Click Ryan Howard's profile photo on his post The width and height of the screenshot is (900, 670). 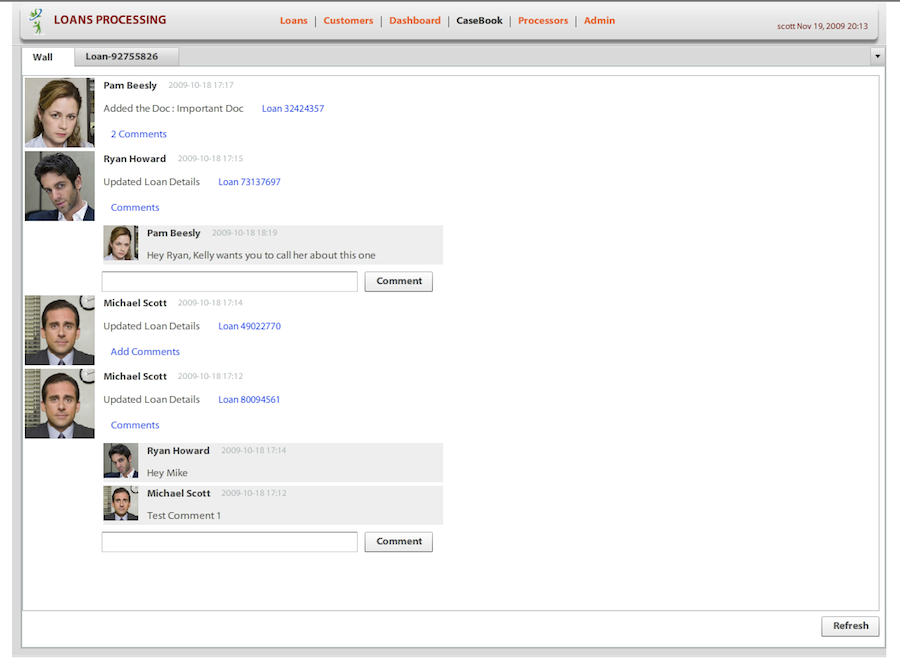60,186
